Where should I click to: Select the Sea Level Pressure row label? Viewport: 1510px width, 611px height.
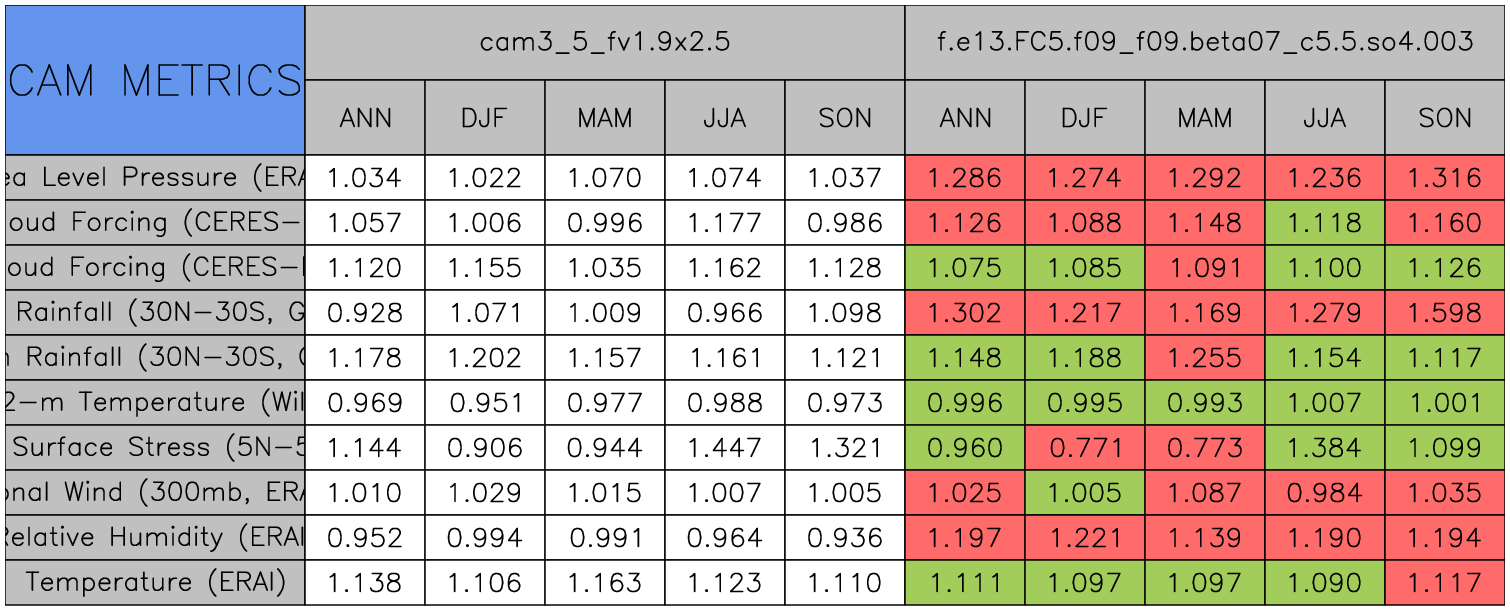coord(155,178)
